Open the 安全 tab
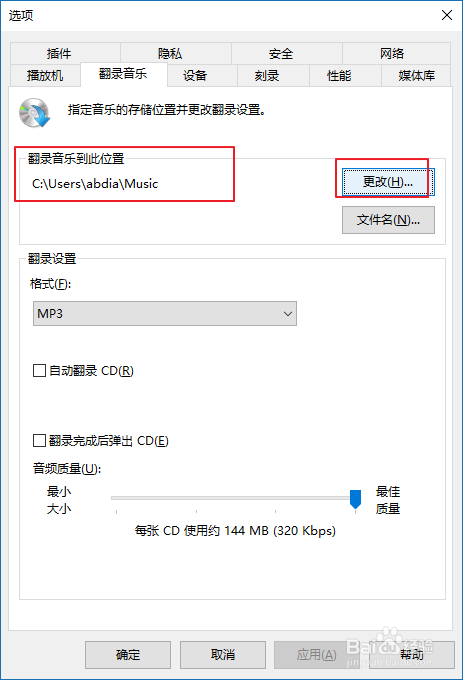The height and width of the screenshot is (680, 463). pos(280,53)
